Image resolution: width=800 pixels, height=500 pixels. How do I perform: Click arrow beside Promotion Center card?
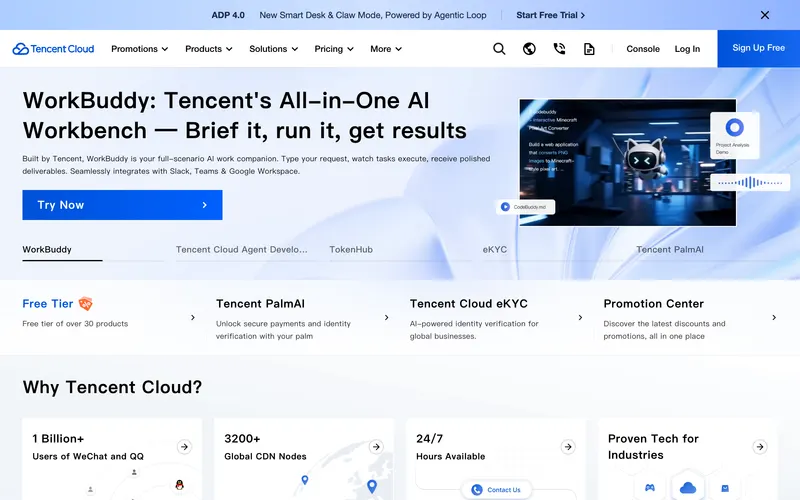(774, 317)
